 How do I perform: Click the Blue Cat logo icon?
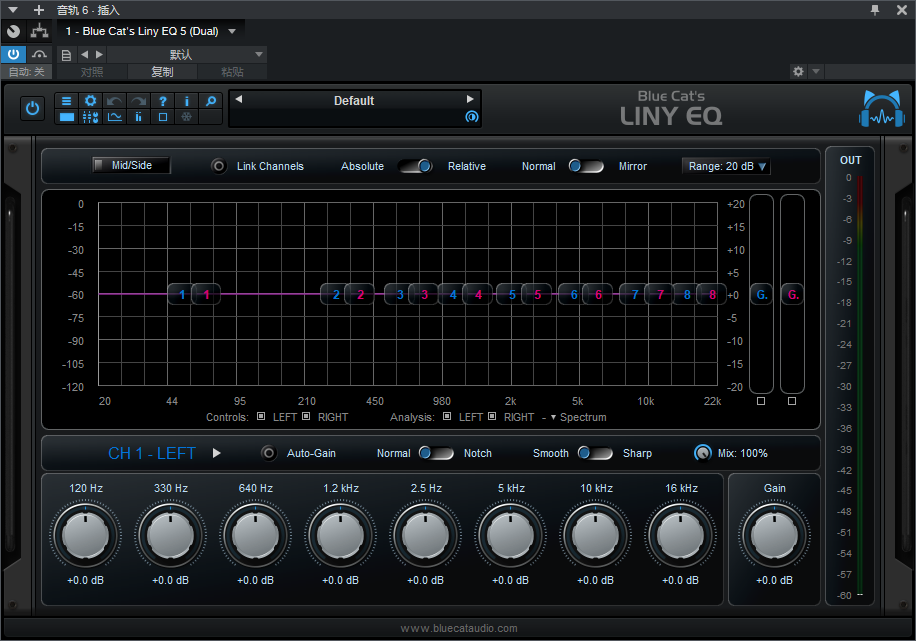[x=882, y=109]
